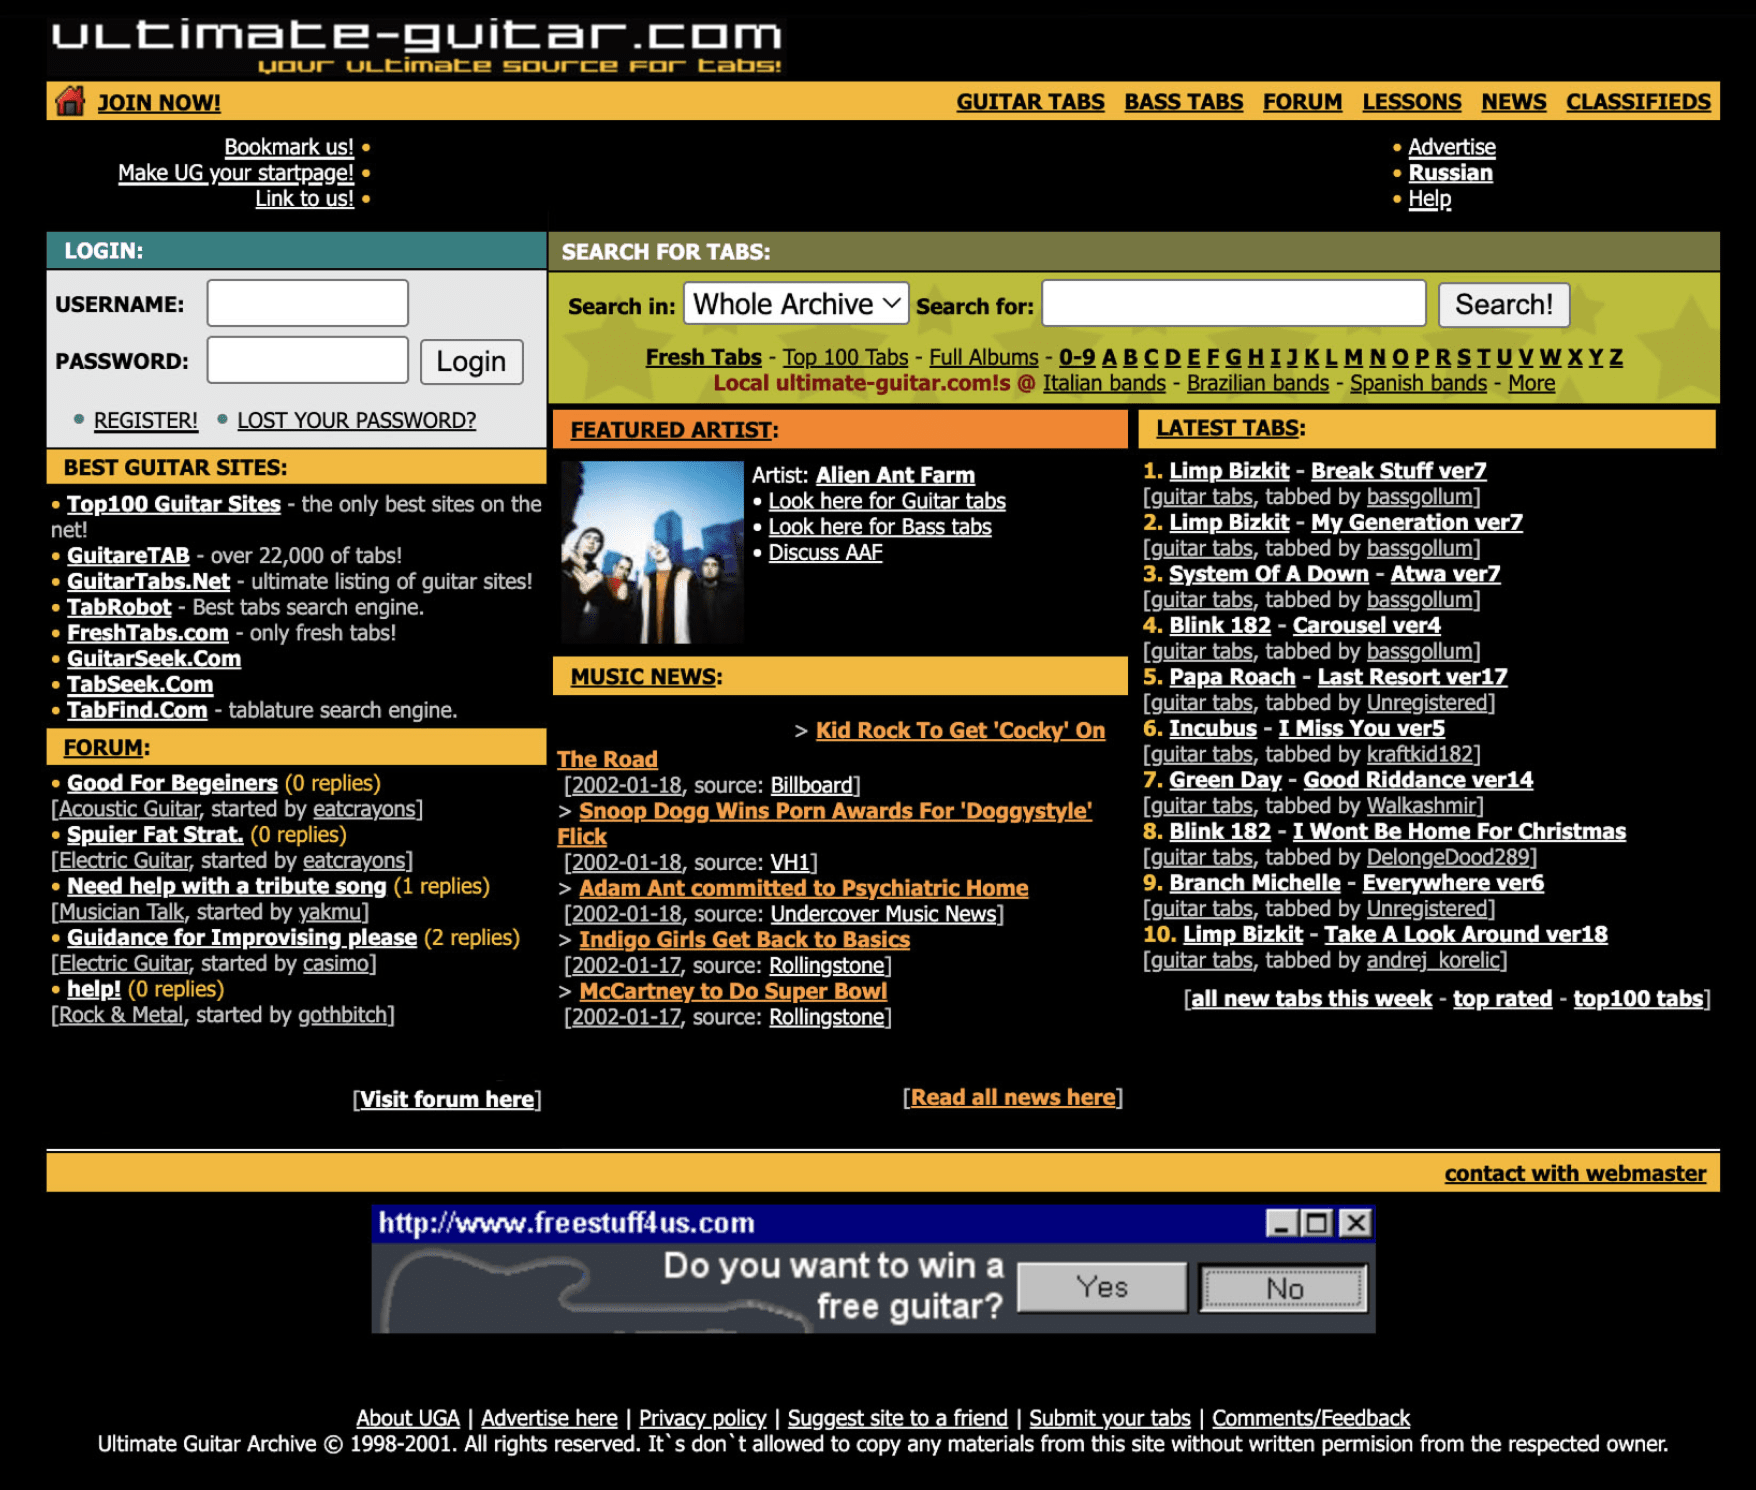Open the Help link
Viewport: 1756px width, 1490px height.
click(1430, 199)
